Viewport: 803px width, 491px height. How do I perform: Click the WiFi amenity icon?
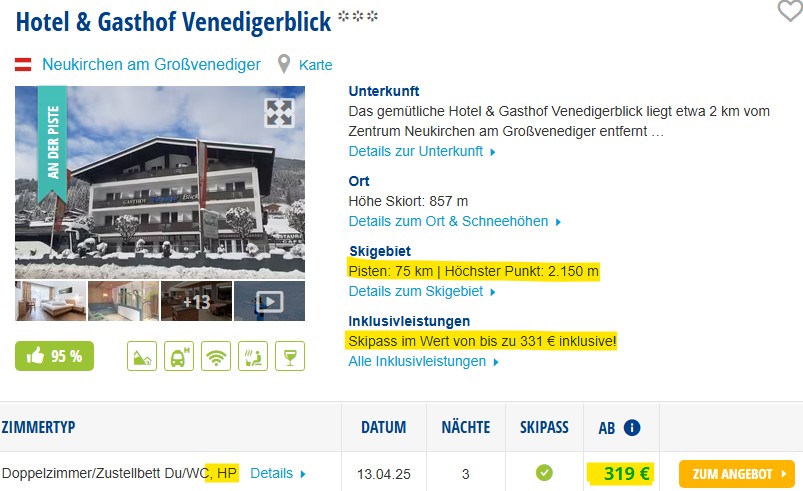216,356
